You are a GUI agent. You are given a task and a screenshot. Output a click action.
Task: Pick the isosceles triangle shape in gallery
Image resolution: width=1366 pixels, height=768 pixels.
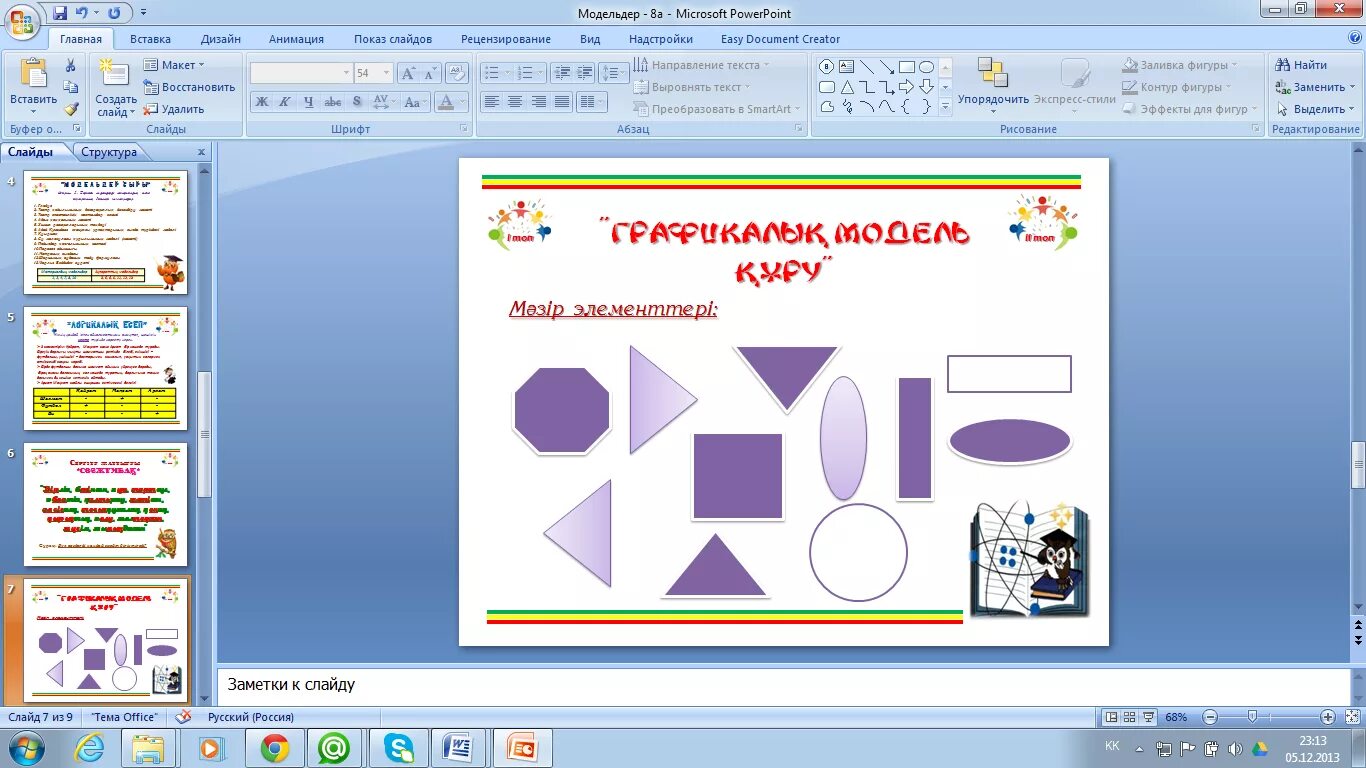tap(847, 87)
